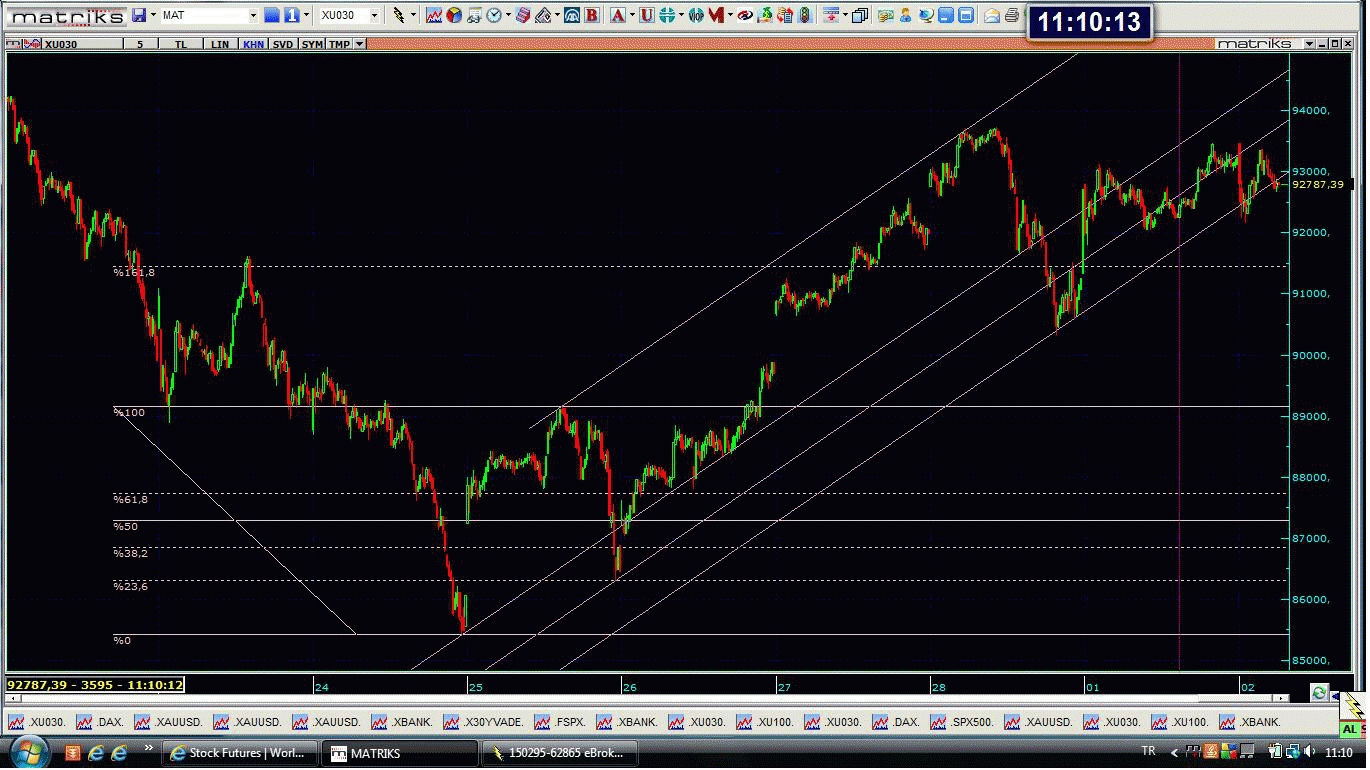This screenshot has width=1370, height=770.
Task: Click the Stock Futures browser taskbar button
Action: [x=240, y=753]
